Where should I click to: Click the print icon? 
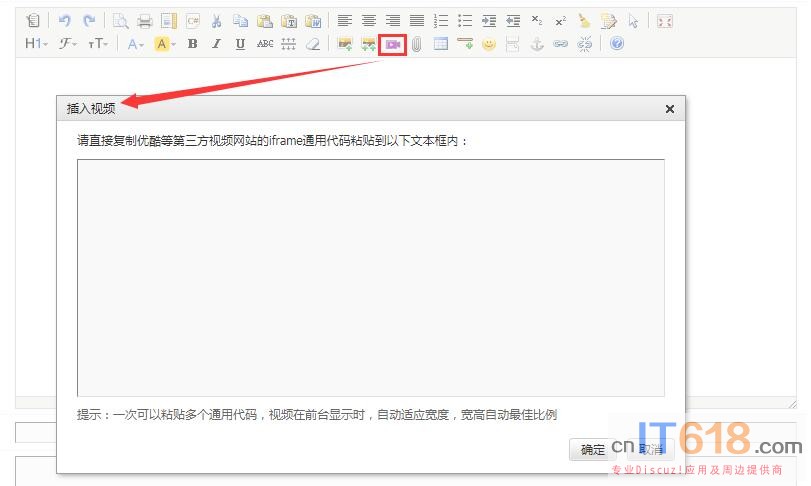click(144, 20)
